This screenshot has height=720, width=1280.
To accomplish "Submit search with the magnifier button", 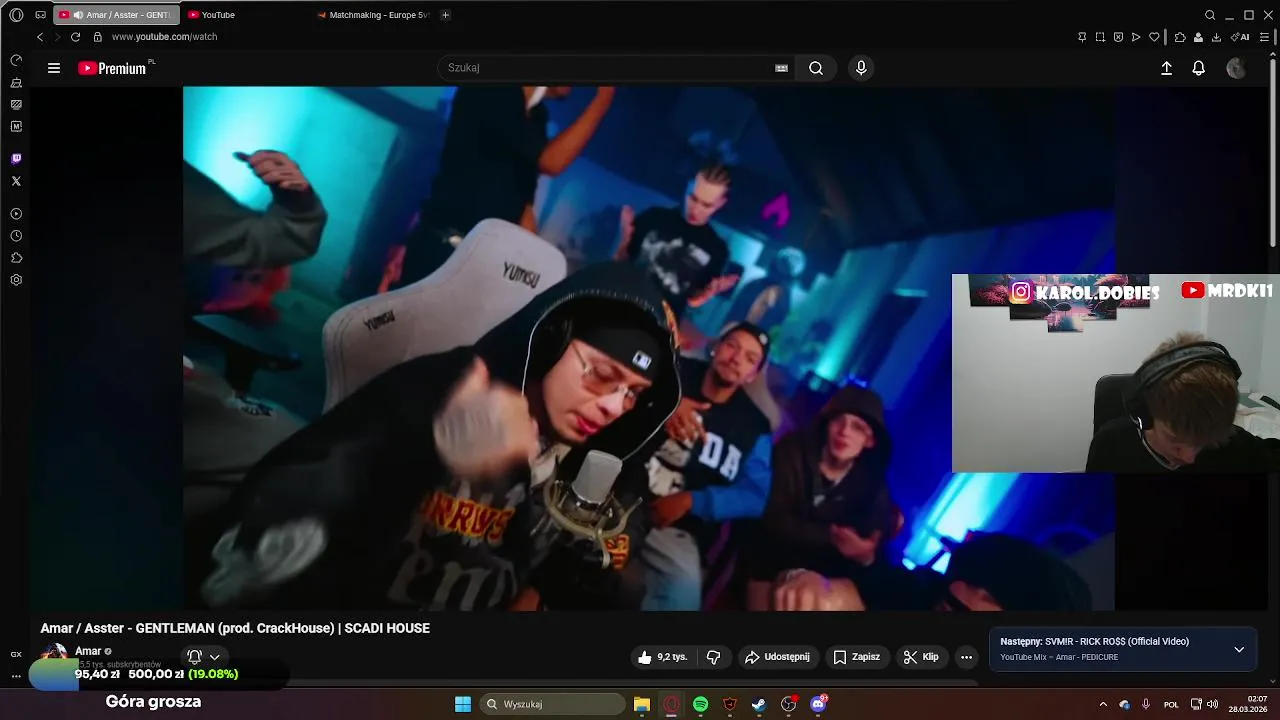I will point(816,68).
